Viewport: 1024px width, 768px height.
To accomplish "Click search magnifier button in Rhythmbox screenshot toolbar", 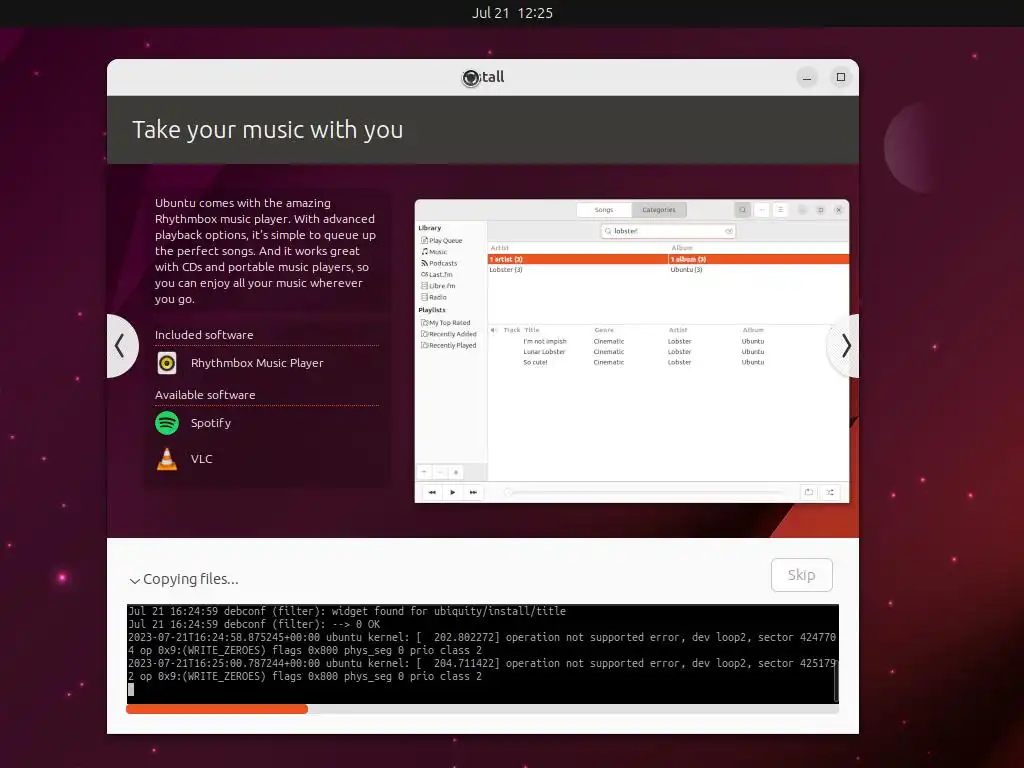I will tap(743, 210).
